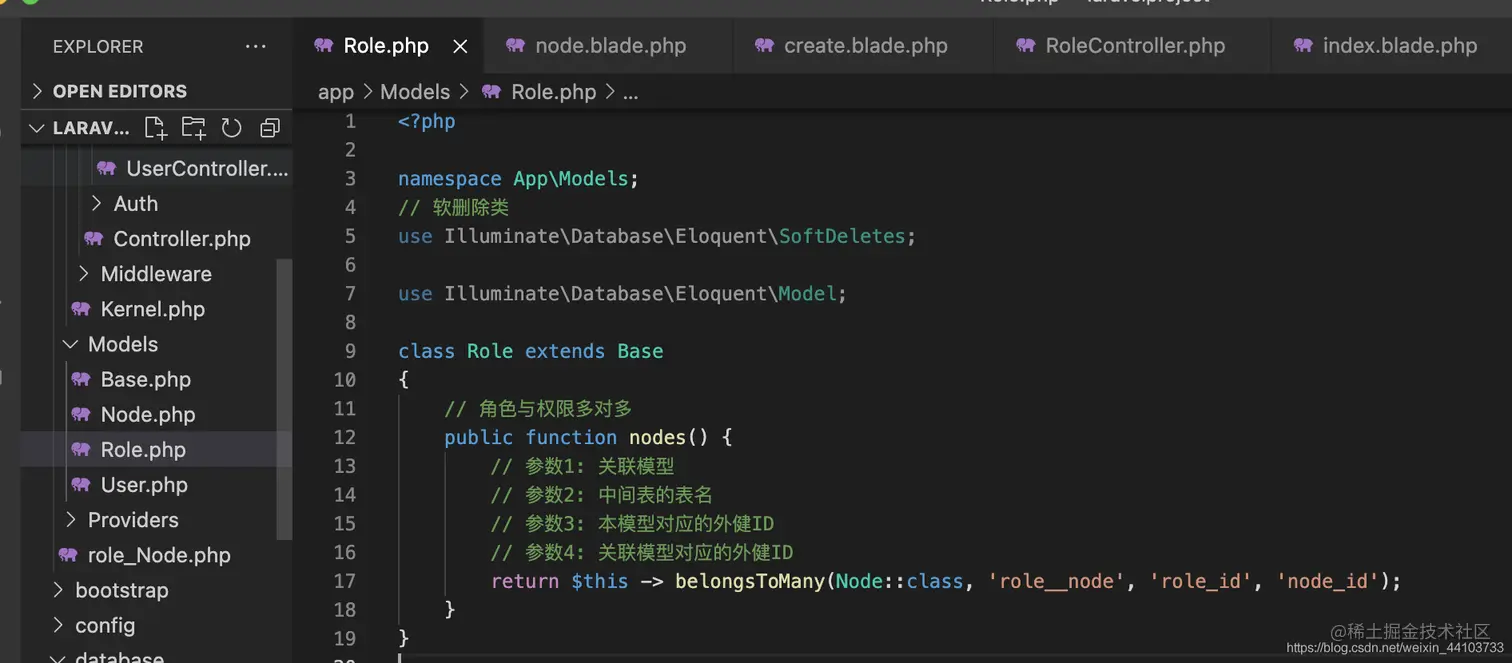Click the PHP icon beside Role.php breadcrumb

point(491,92)
